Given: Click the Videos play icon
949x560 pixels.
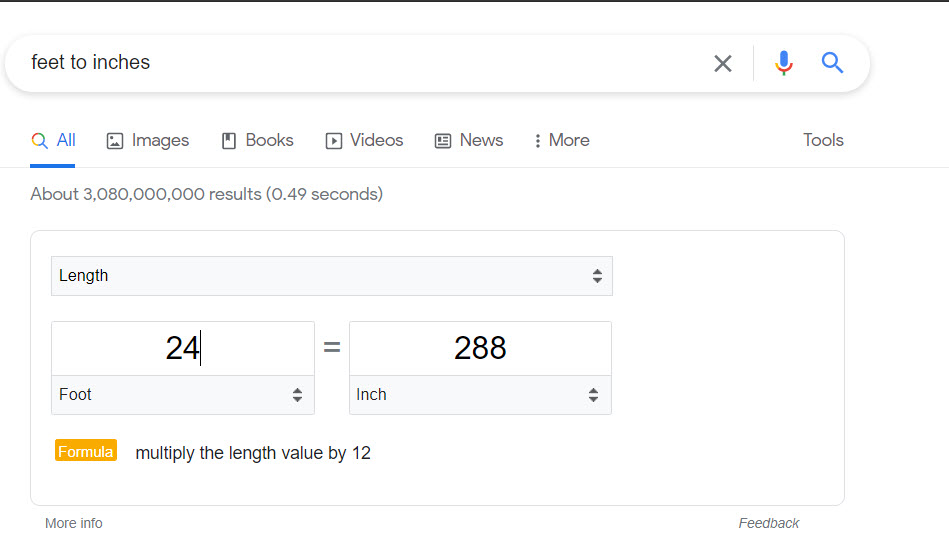Looking at the screenshot, I should pyautogui.click(x=333, y=141).
